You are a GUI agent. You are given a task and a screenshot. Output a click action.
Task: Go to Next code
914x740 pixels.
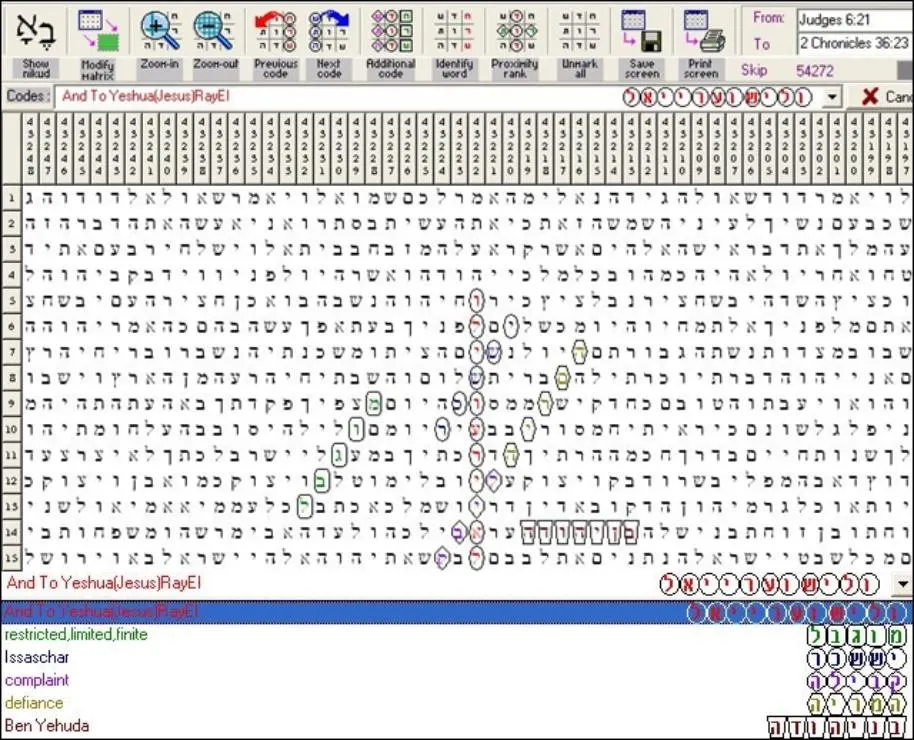tap(328, 43)
